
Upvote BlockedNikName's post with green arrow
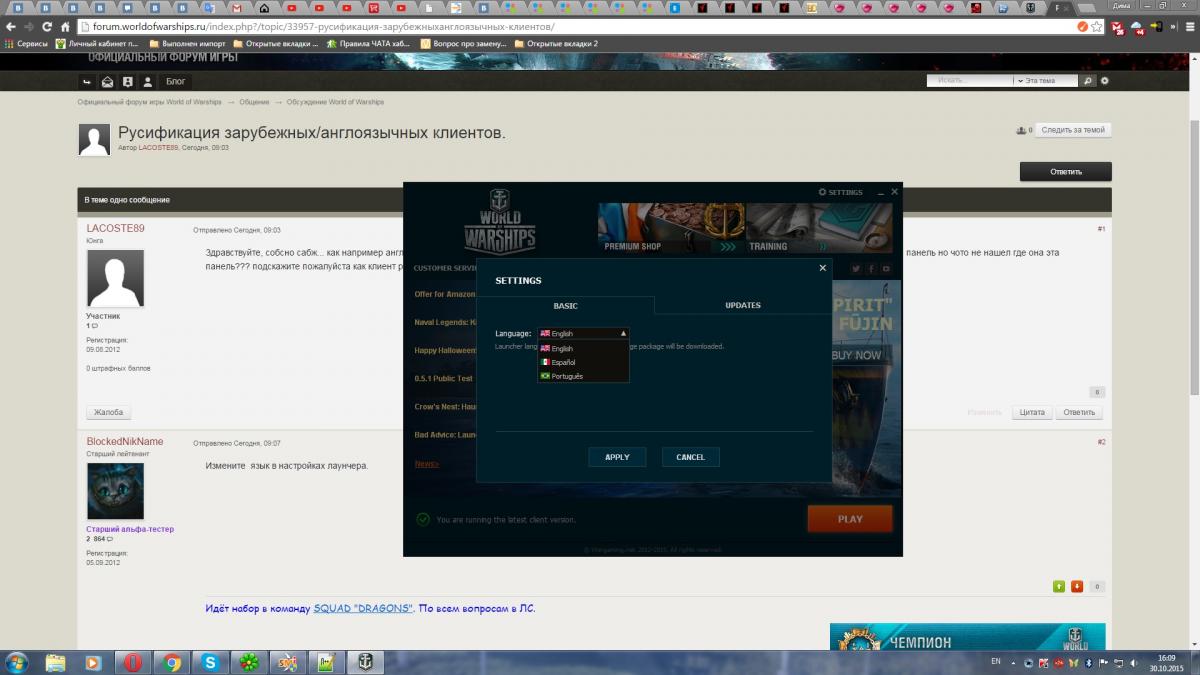pos(1059,587)
